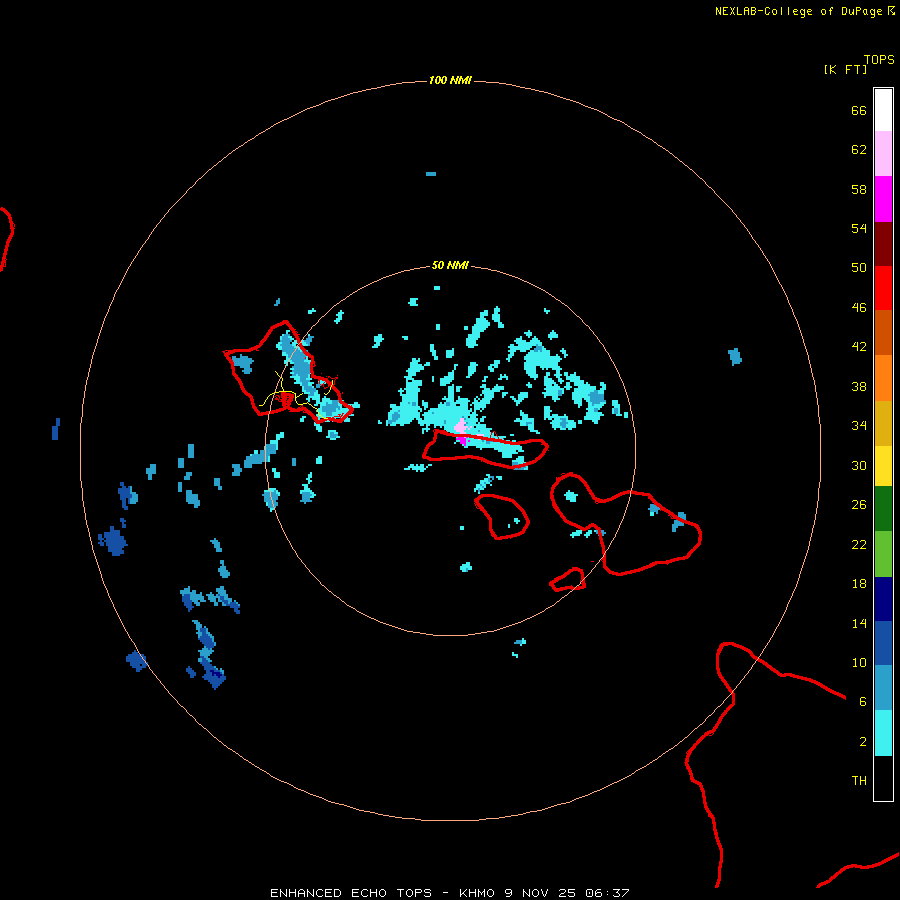Screen dimensions: 900x900
Task: Click the dark orange legend band near 42
Action: [x=883, y=332]
